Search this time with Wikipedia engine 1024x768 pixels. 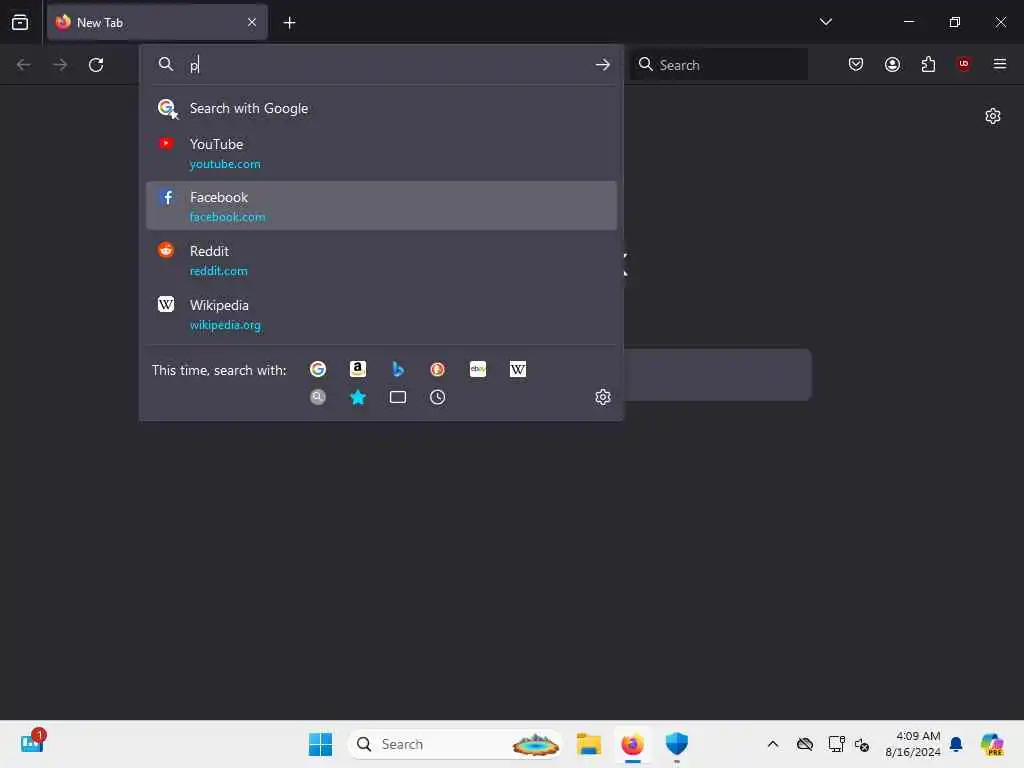pyautogui.click(x=518, y=369)
